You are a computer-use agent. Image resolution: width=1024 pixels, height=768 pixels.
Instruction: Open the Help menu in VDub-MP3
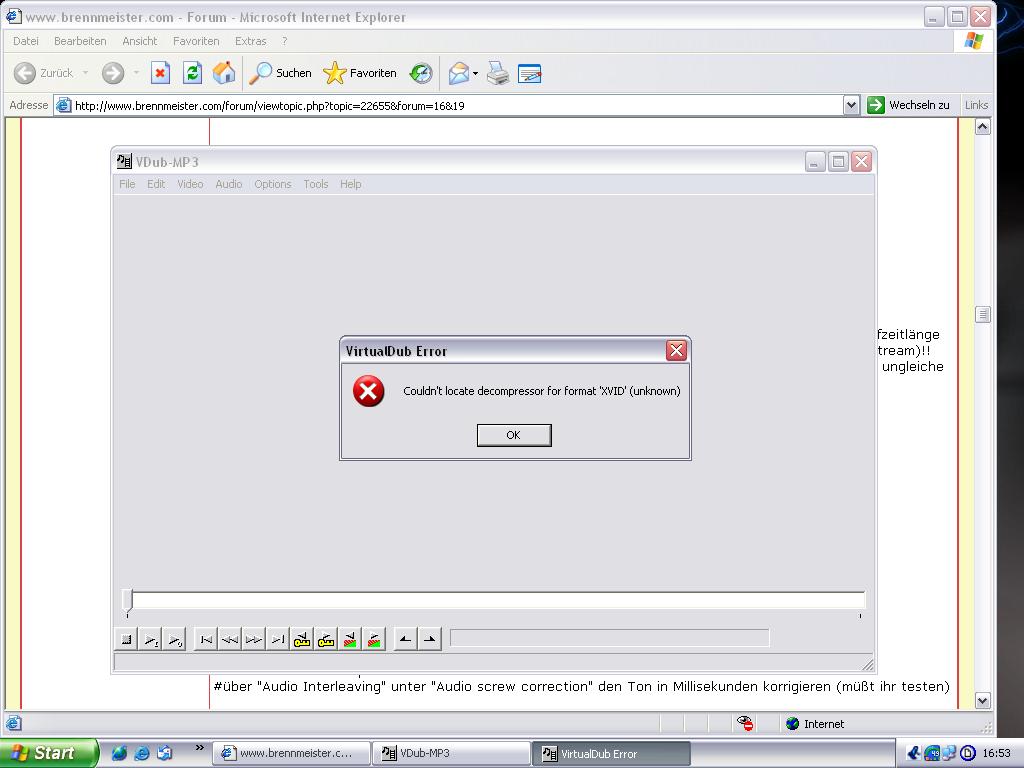tap(351, 184)
